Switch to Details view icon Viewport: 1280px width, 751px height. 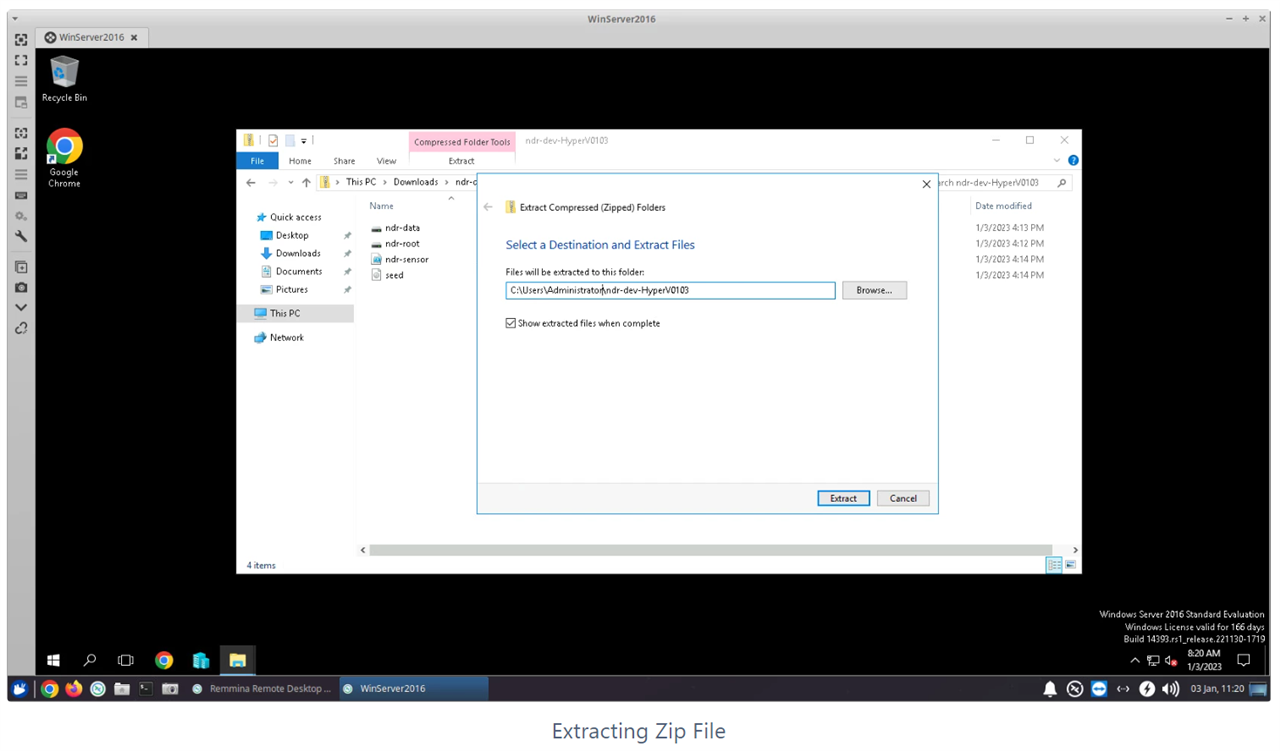point(1054,565)
